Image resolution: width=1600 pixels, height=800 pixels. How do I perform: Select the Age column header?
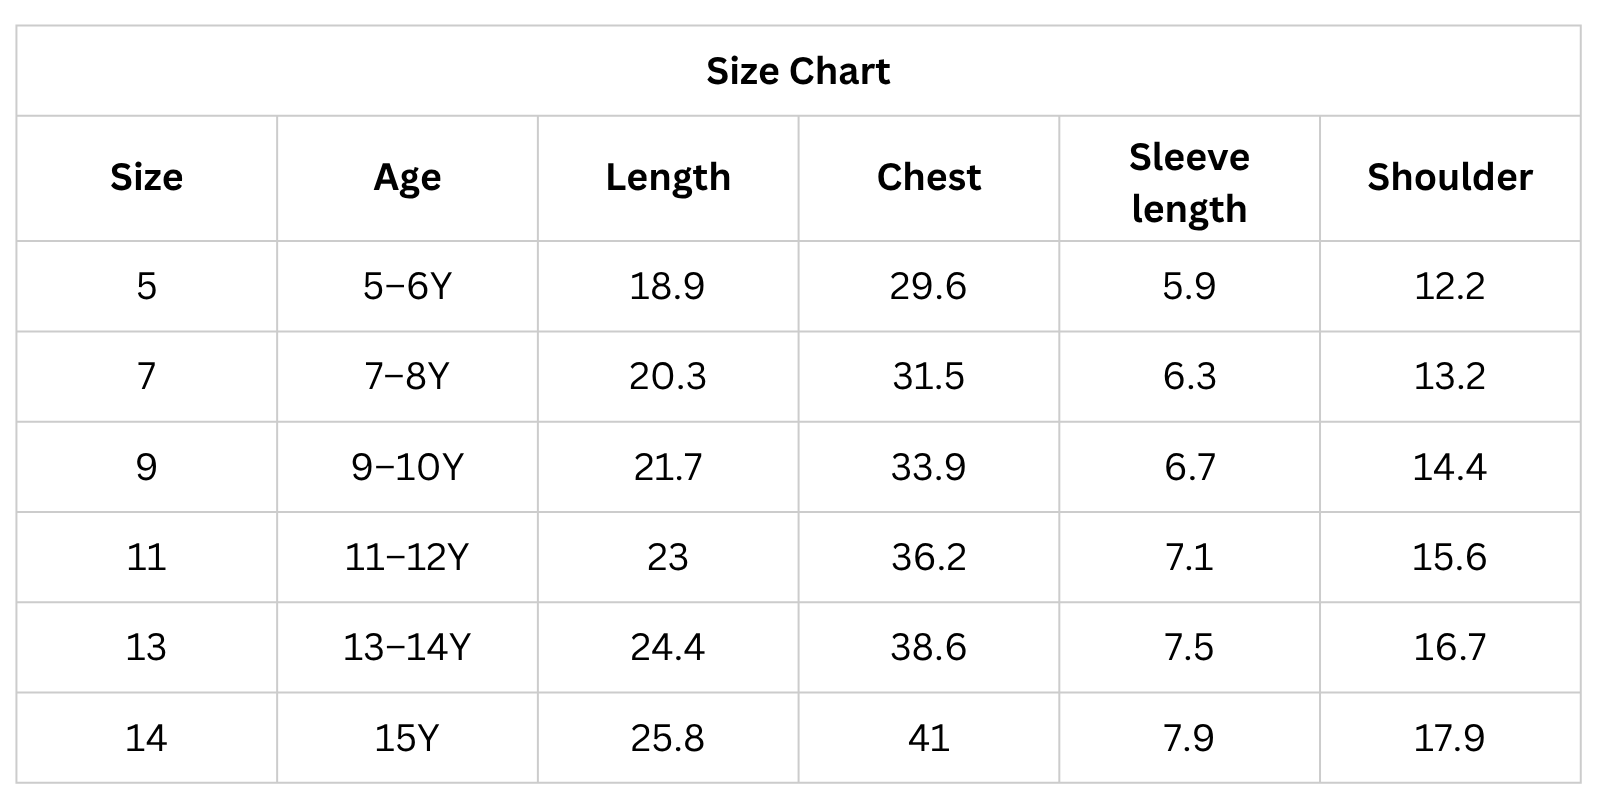click(407, 177)
